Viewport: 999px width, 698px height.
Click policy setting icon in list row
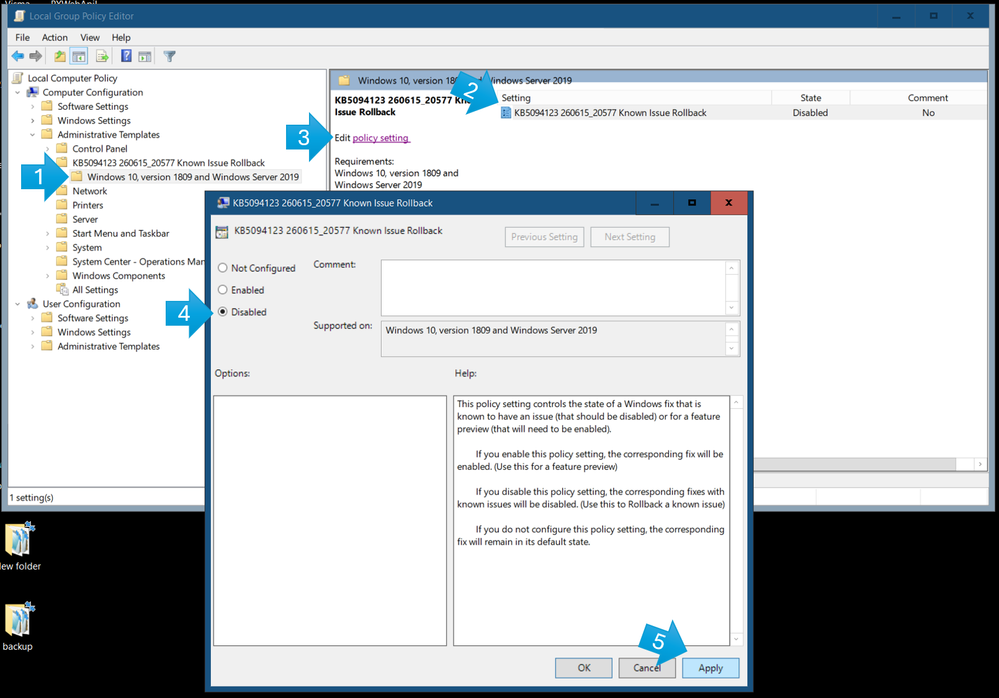tap(506, 113)
